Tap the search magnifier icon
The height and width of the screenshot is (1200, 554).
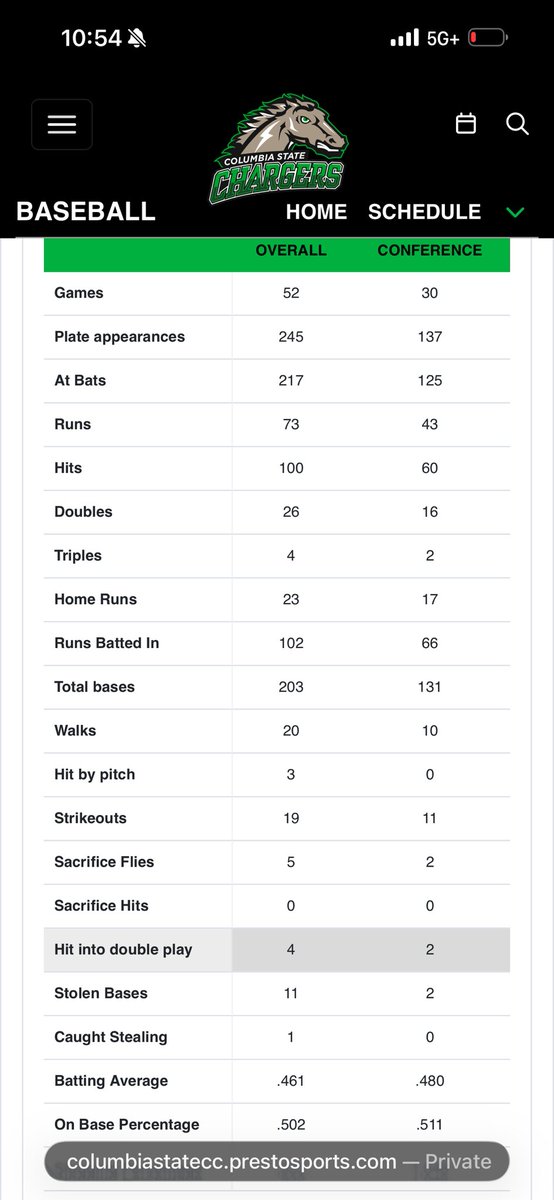pyautogui.click(x=517, y=123)
